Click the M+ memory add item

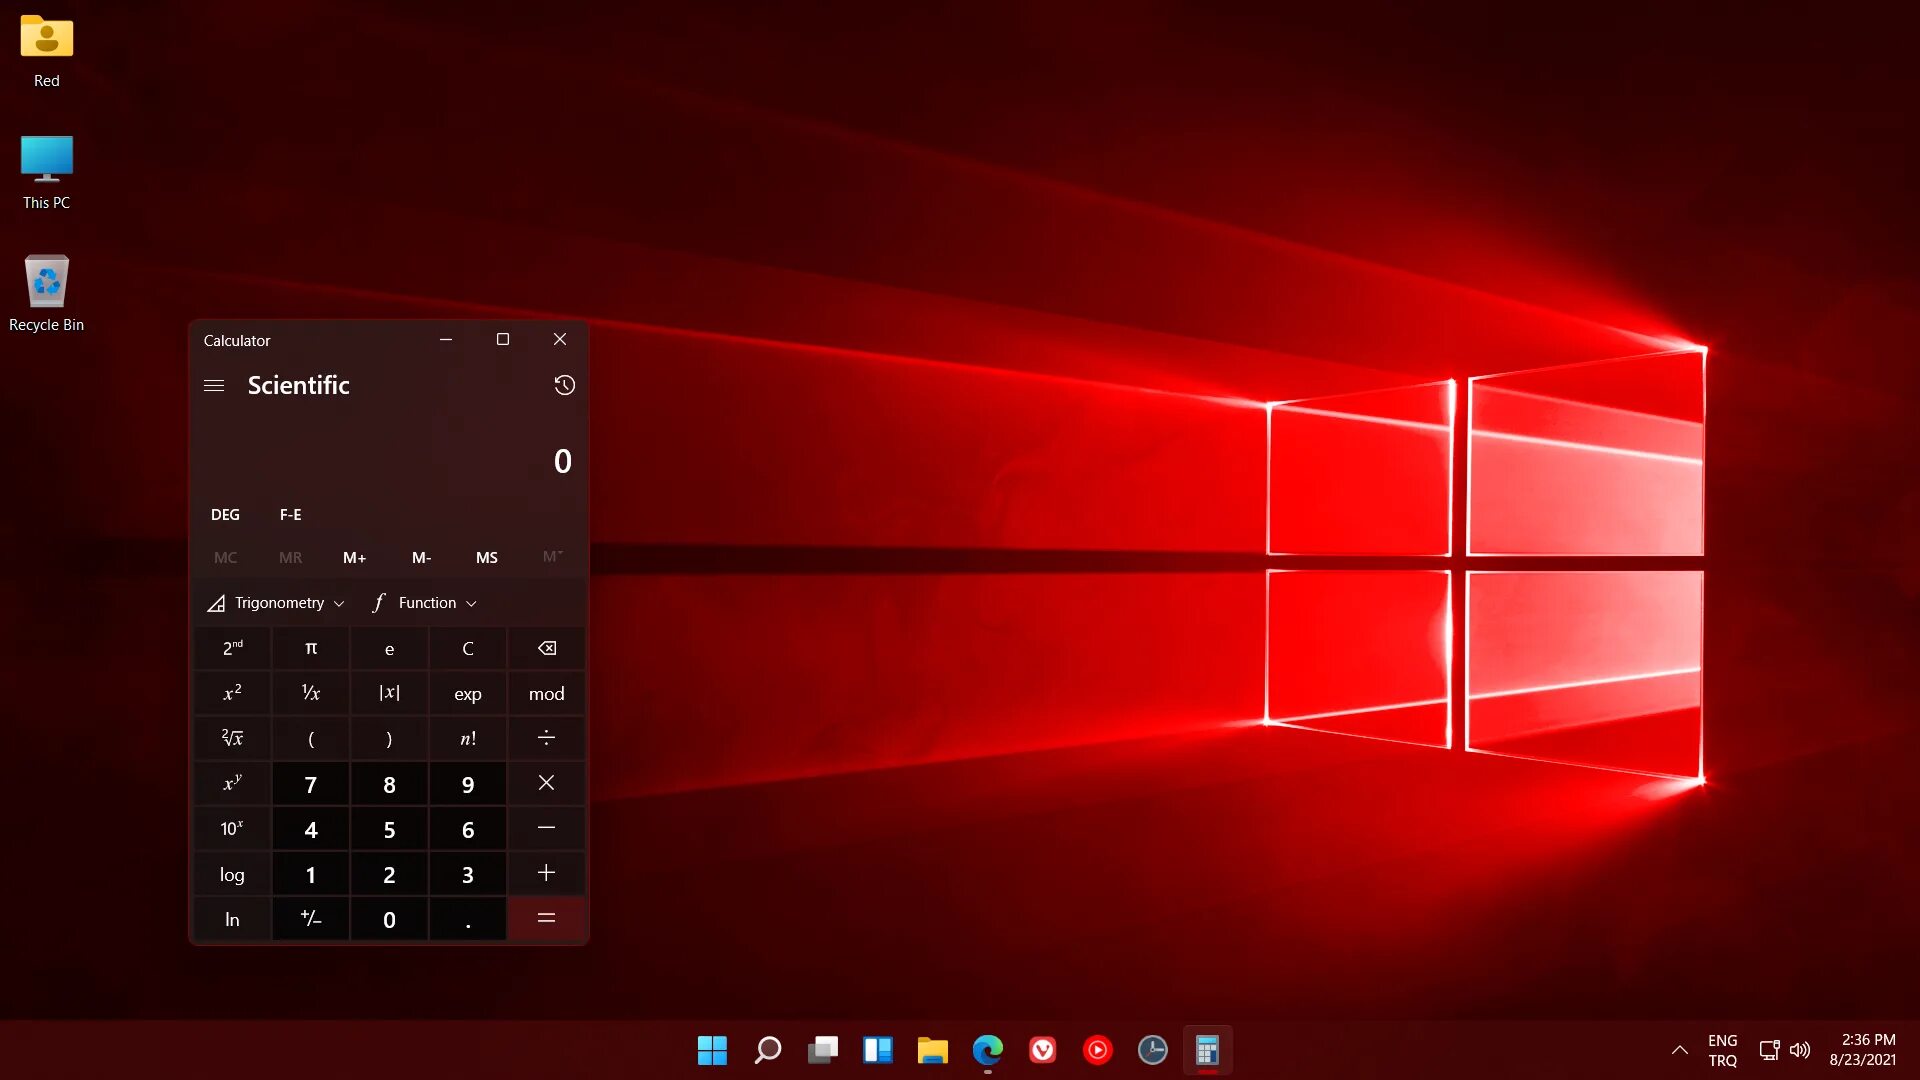[x=354, y=558]
